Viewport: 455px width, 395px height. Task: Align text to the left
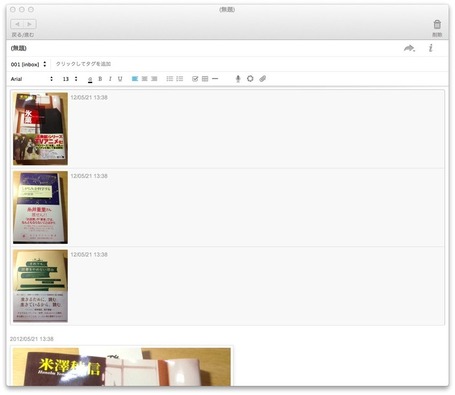click(x=135, y=79)
